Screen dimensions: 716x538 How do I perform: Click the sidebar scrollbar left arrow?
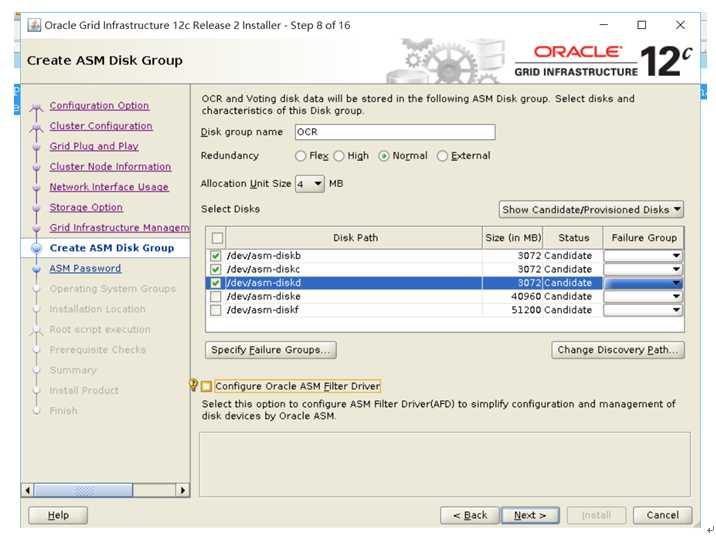[27, 491]
